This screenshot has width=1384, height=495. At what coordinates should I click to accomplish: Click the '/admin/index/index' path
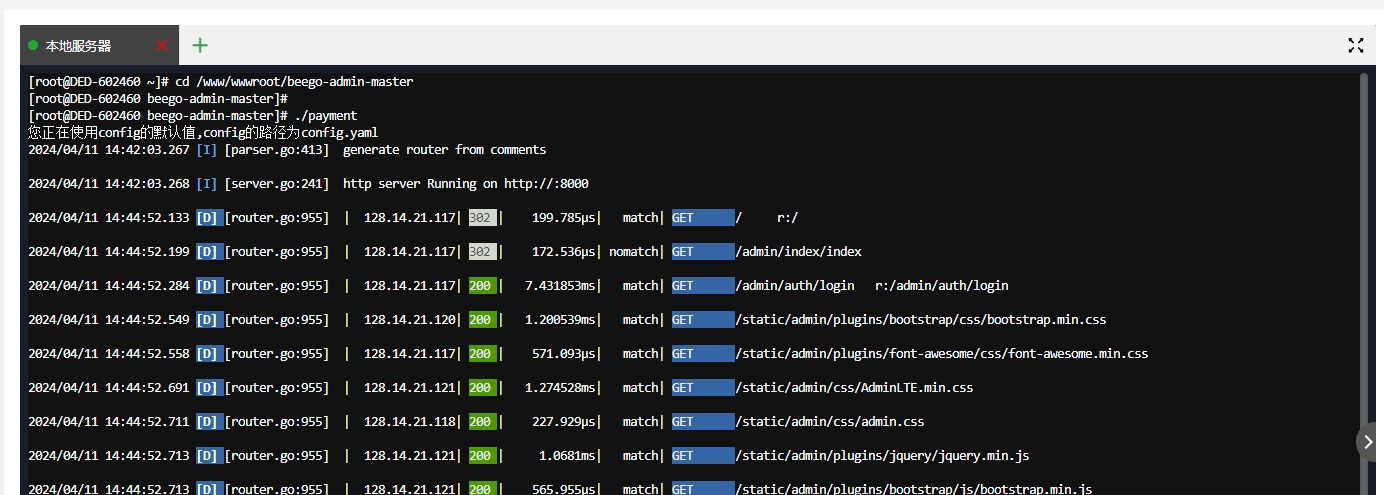click(798, 252)
